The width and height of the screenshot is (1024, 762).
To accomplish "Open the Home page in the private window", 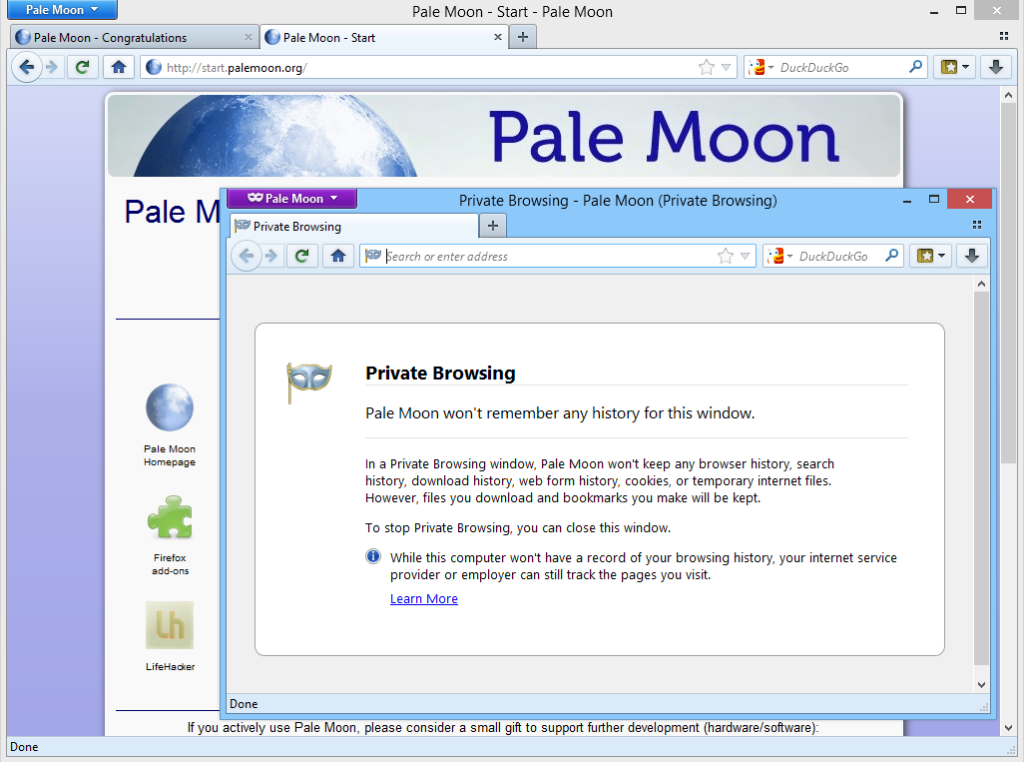I will pyautogui.click(x=338, y=255).
